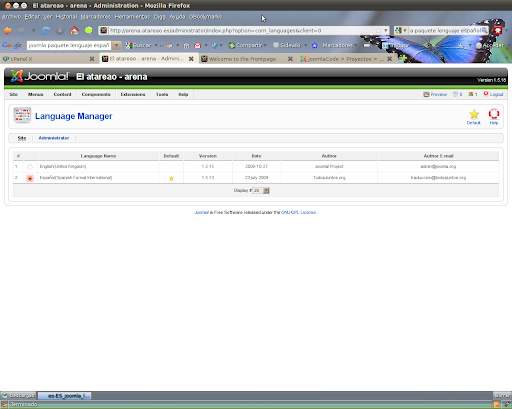This screenshot has height=409, width=512.
Task: Open the Compartir dropdown in the Google toolbar
Action: (265, 45)
